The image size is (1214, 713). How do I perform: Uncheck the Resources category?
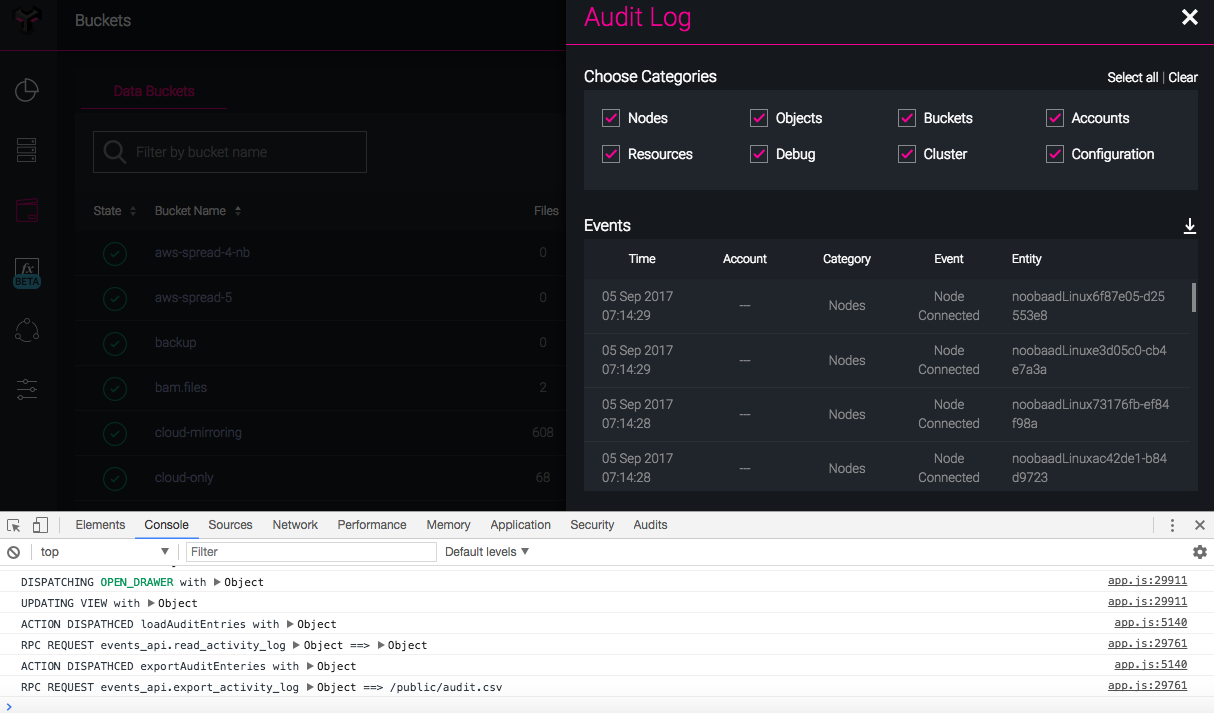click(611, 154)
